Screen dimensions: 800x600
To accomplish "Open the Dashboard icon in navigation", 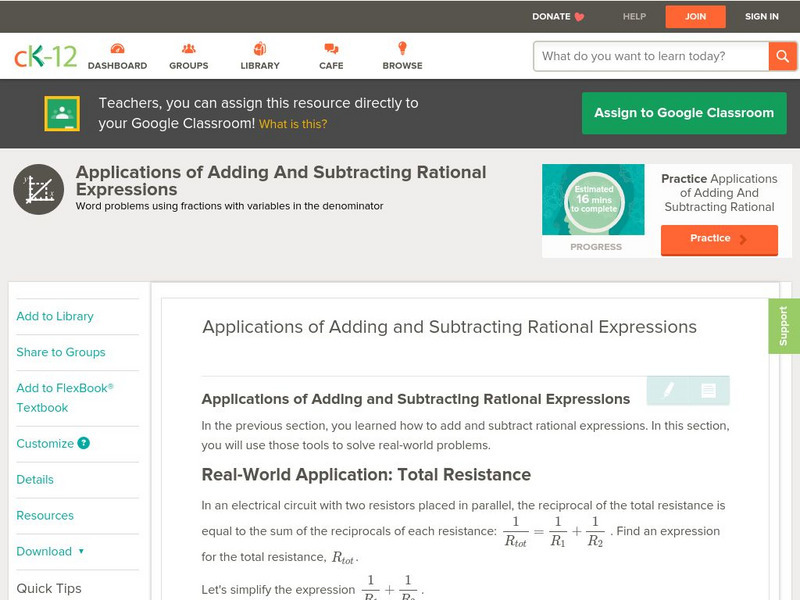I will tap(117, 49).
